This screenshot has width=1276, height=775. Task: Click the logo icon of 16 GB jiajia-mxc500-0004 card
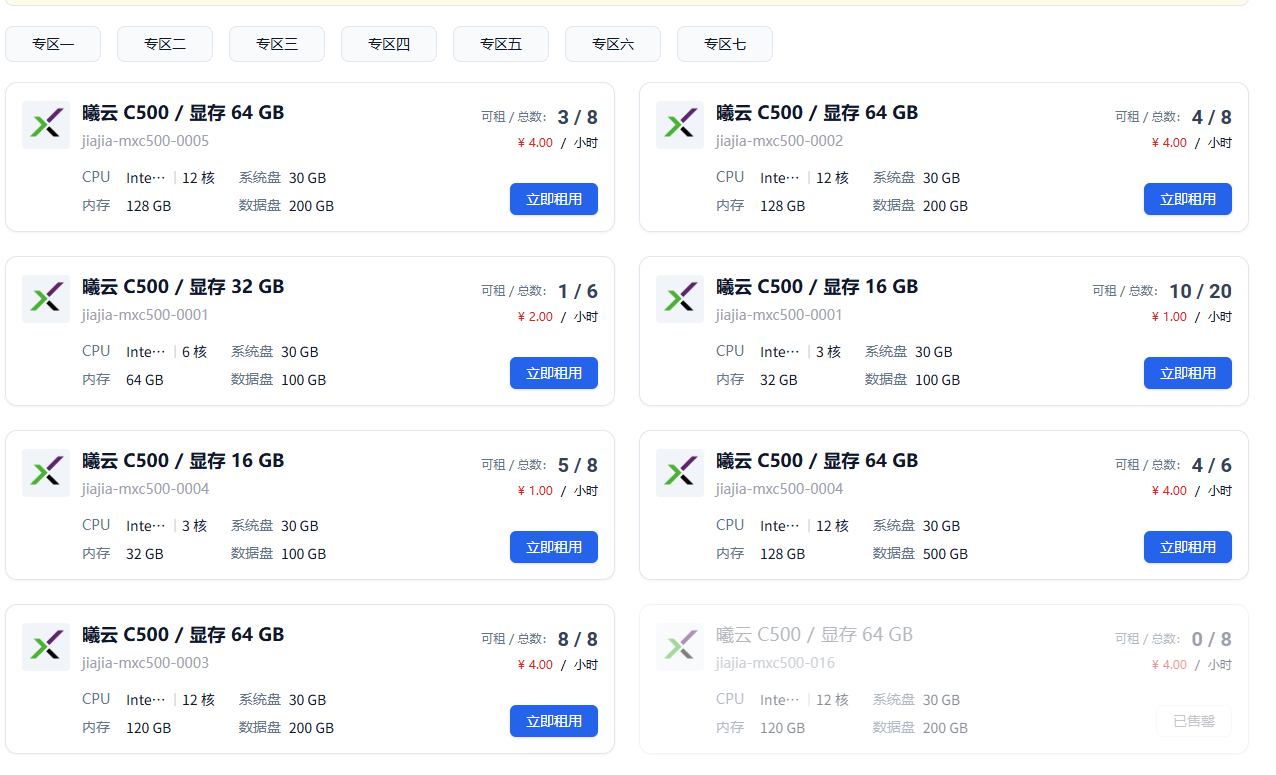click(46, 473)
